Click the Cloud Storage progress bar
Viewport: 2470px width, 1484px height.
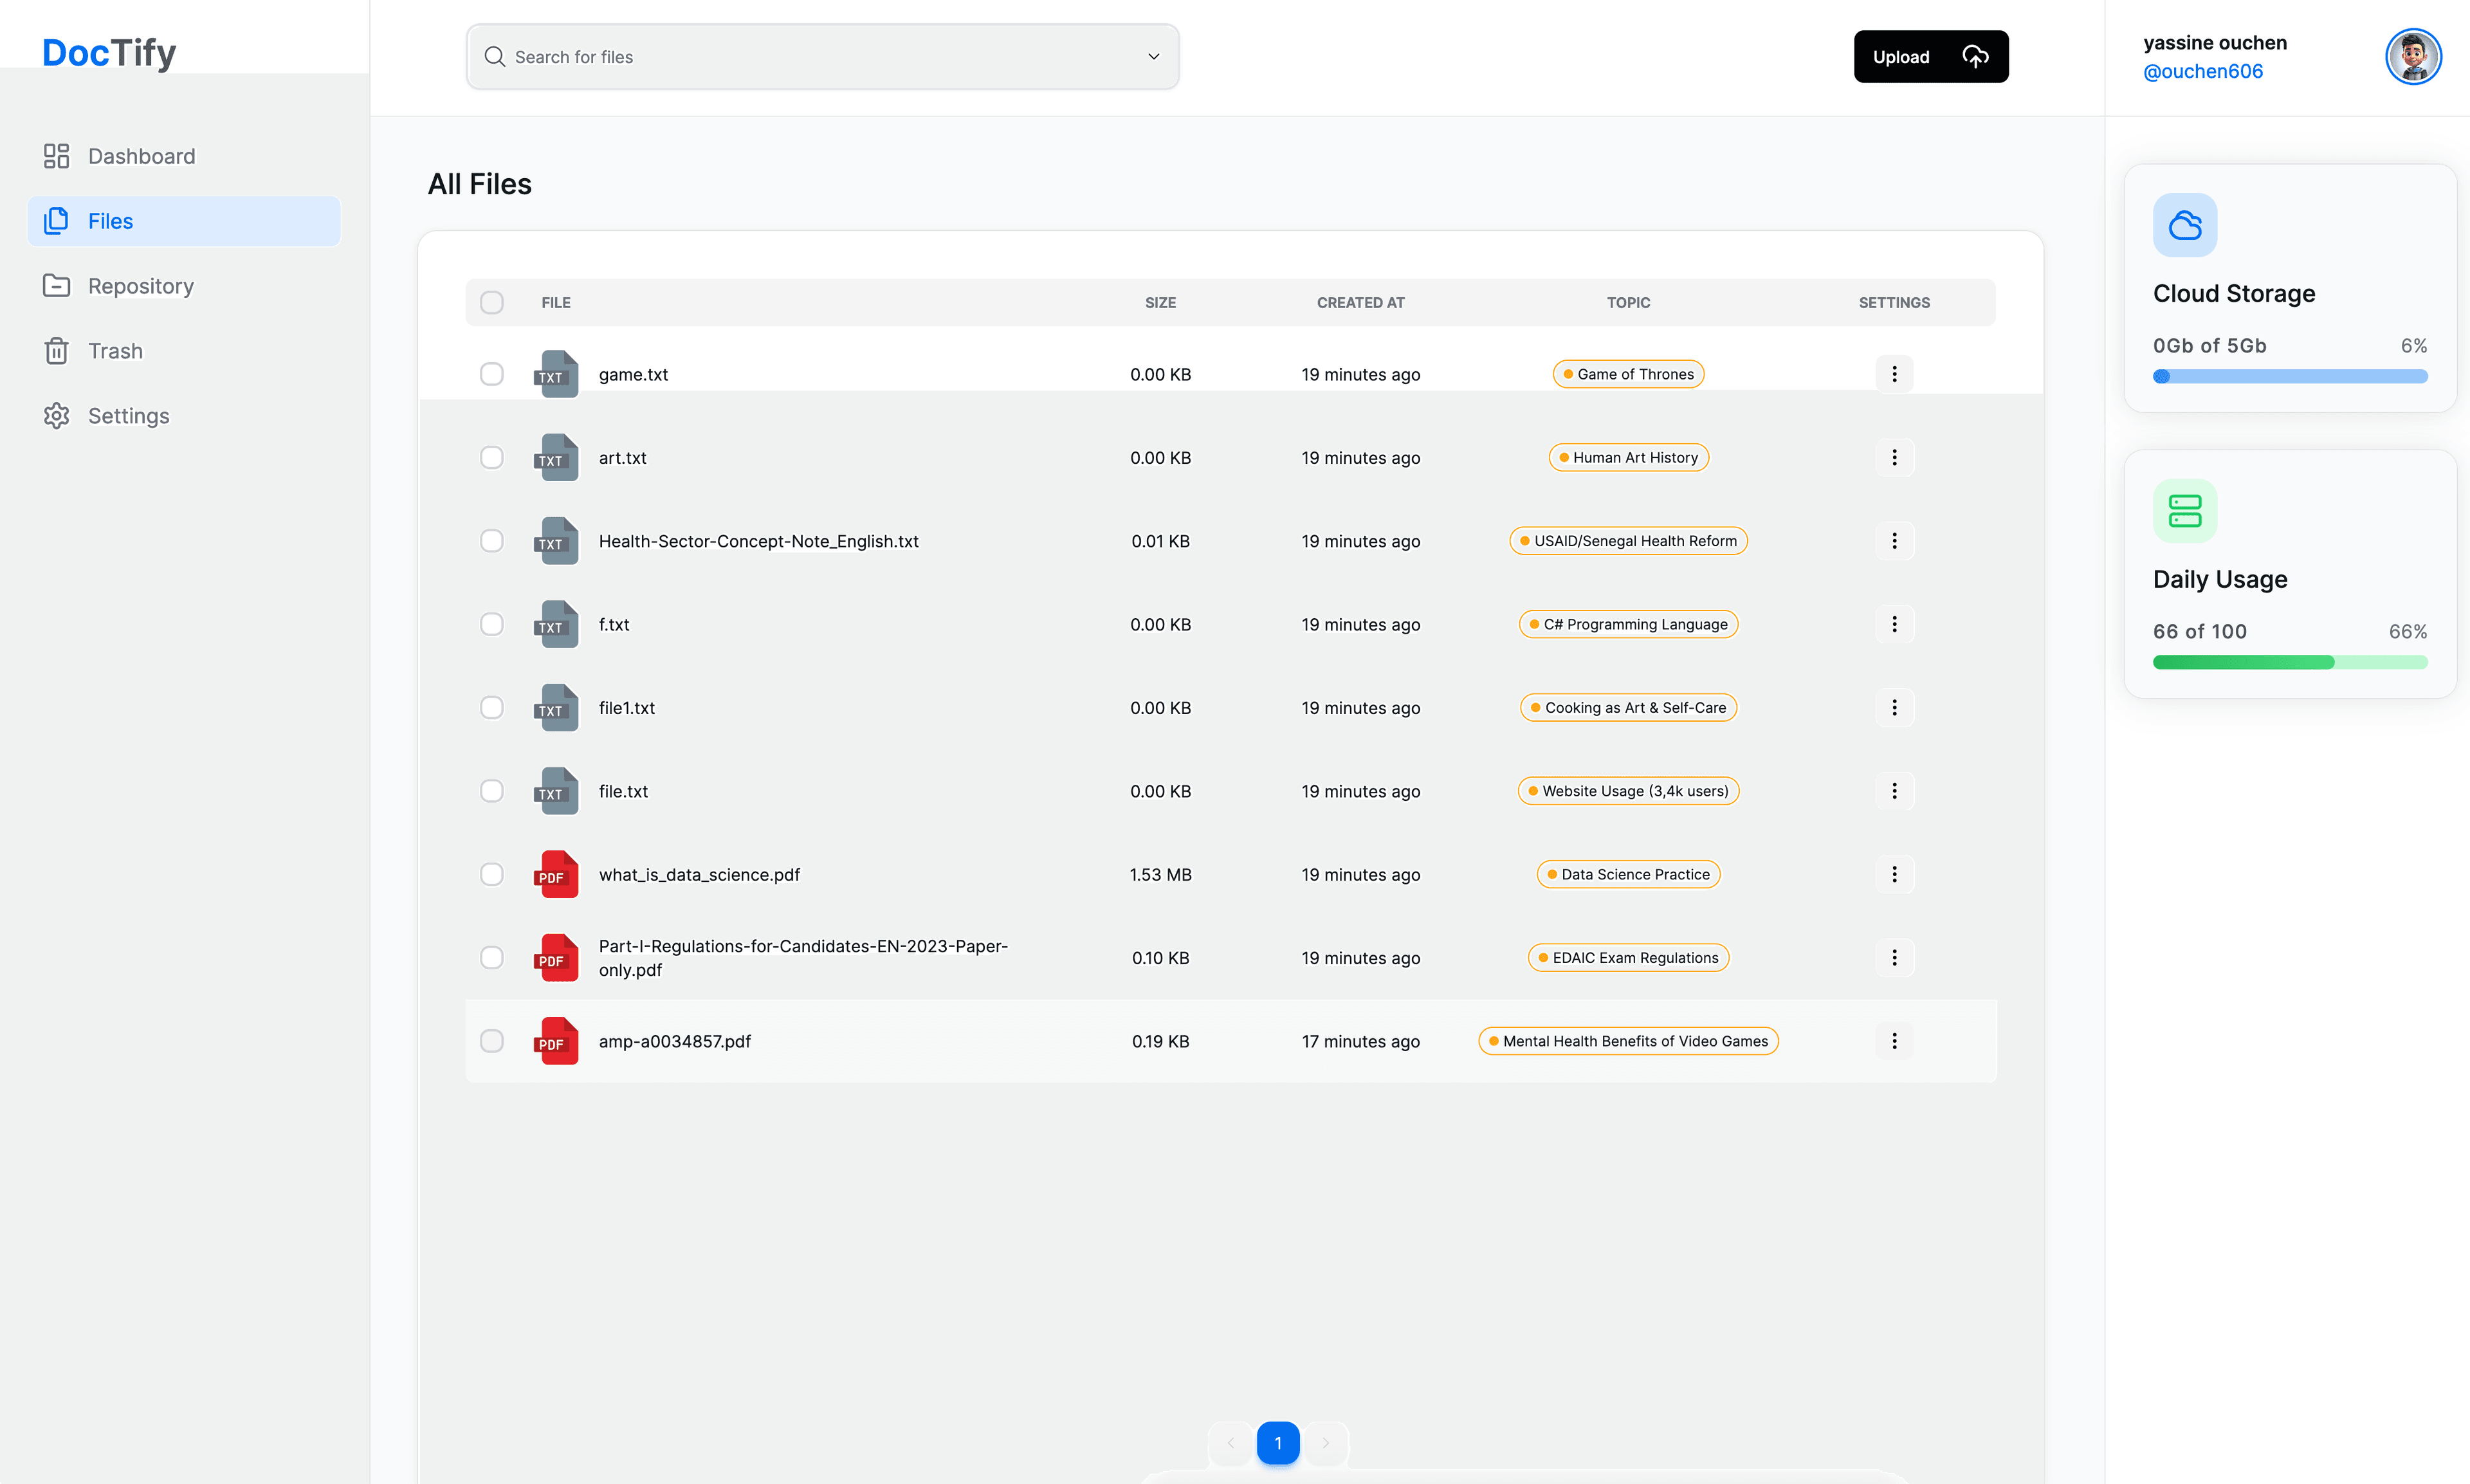coord(2290,377)
